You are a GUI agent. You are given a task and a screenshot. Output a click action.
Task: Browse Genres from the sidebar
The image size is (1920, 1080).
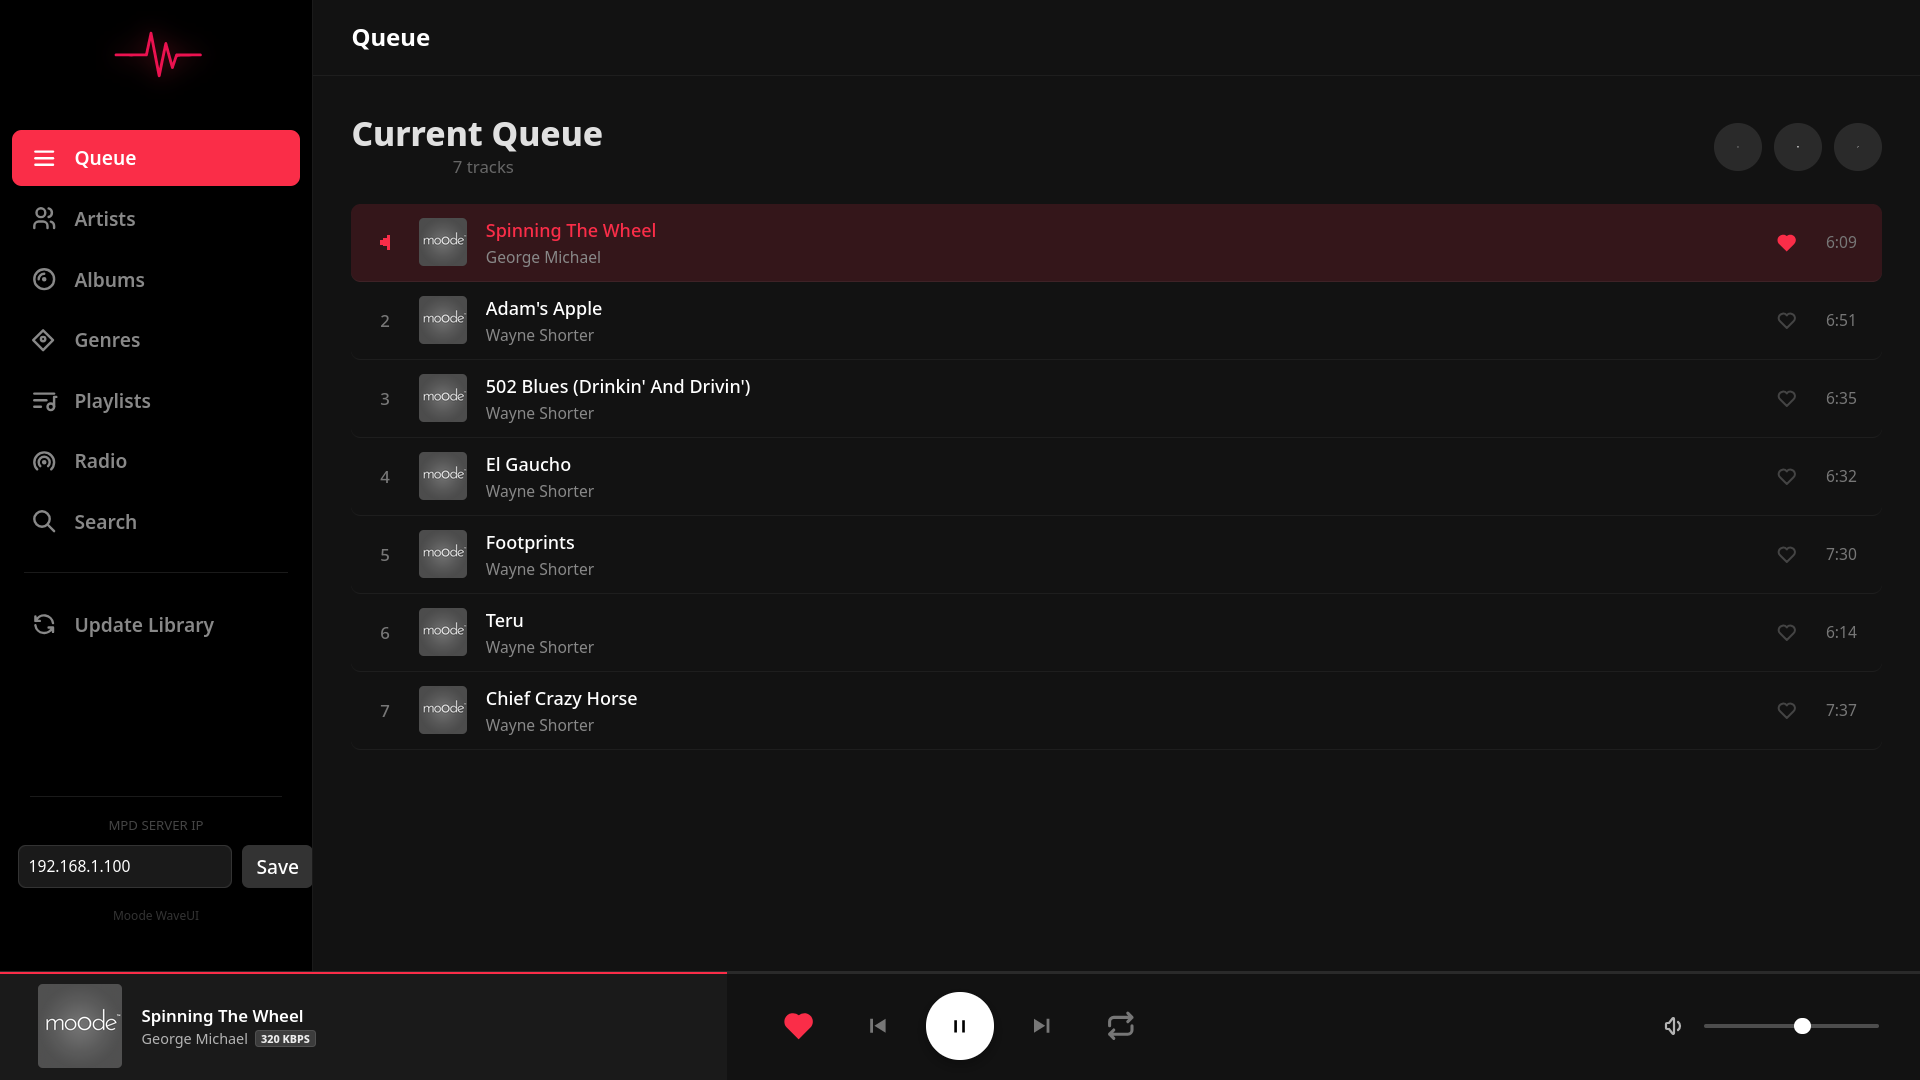coord(106,340)
